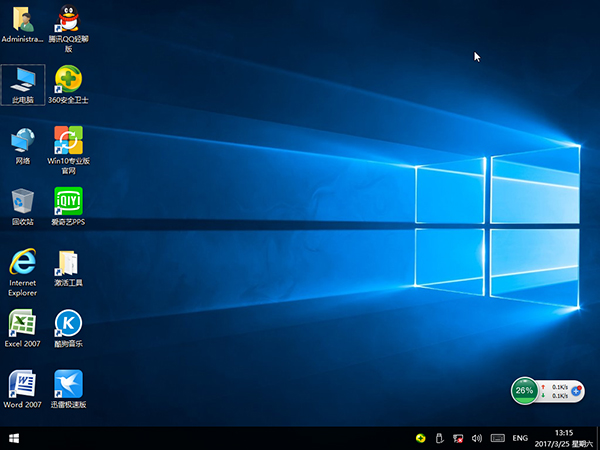The height and width of the screenshot is (450, 600).
Task: Launch the iQIYI PPS shortcut
Action: pos(68,200)
